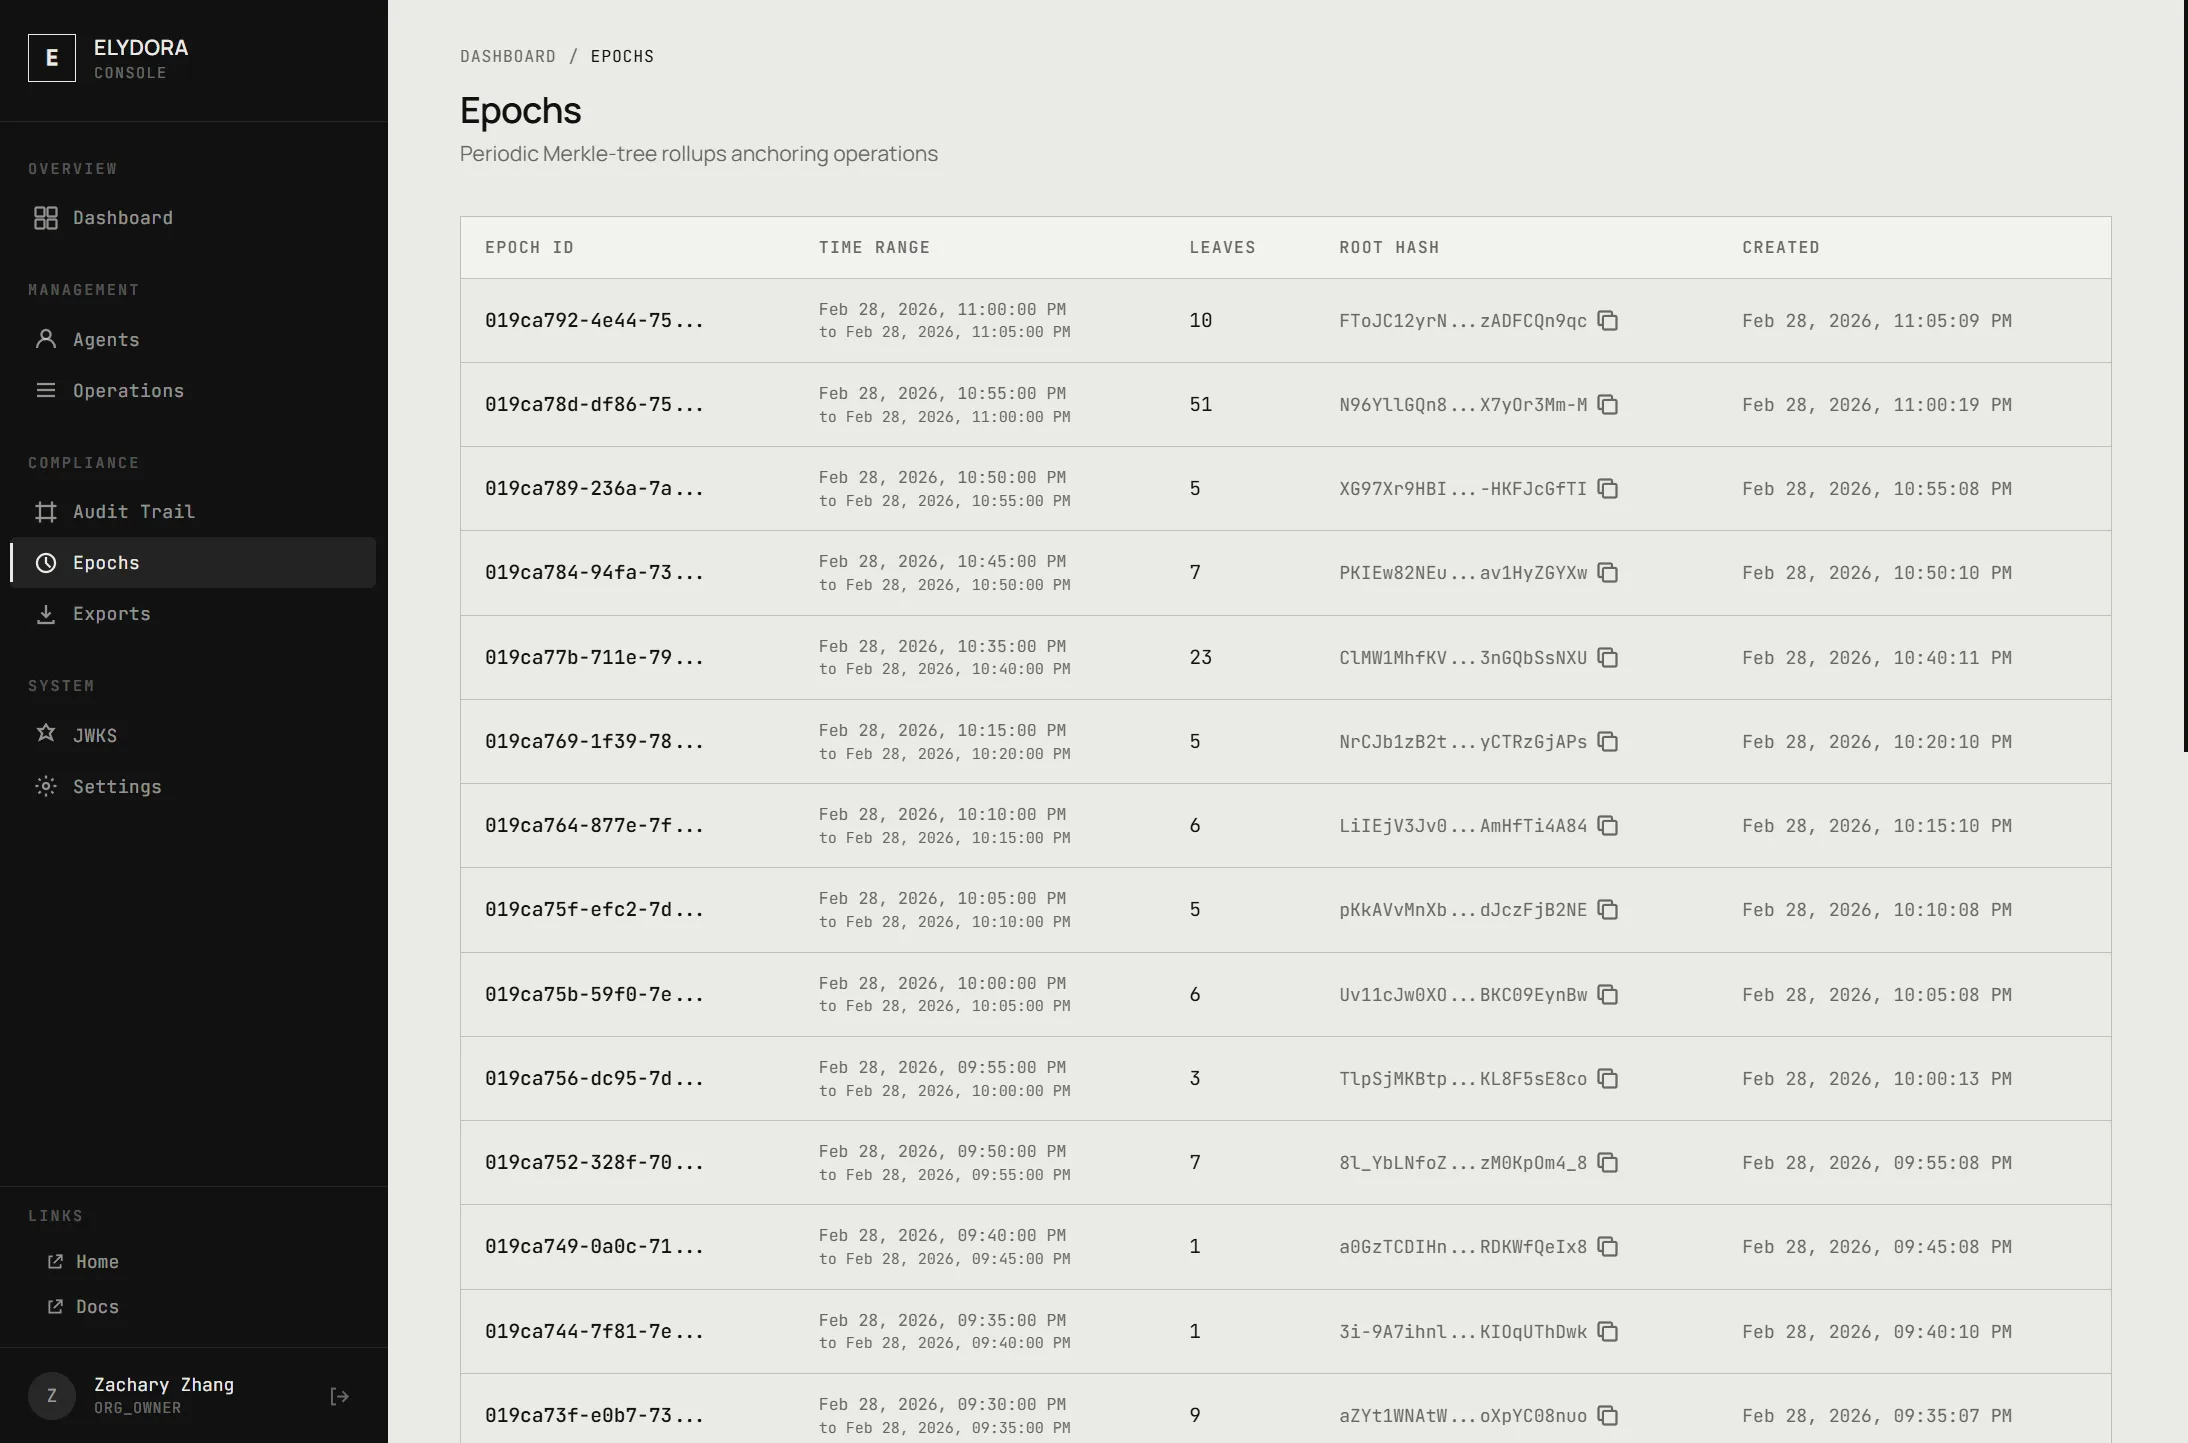Click the Home external link
The width and height of the screenshot is (2188, 1443).
click(x=96, y=1262)
